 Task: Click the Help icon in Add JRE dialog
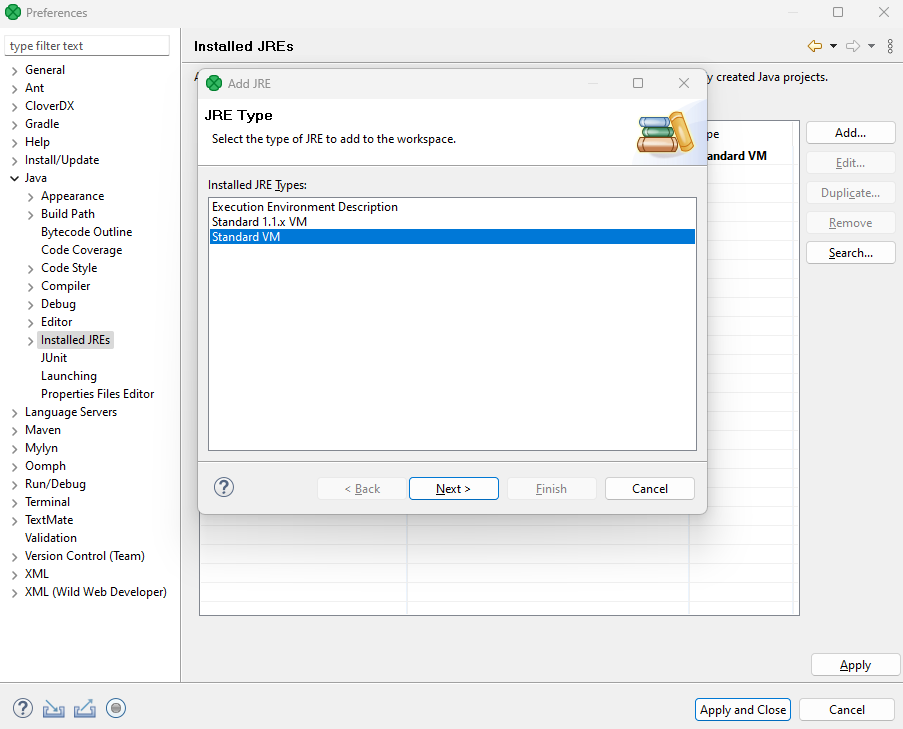tap(224, 488)
